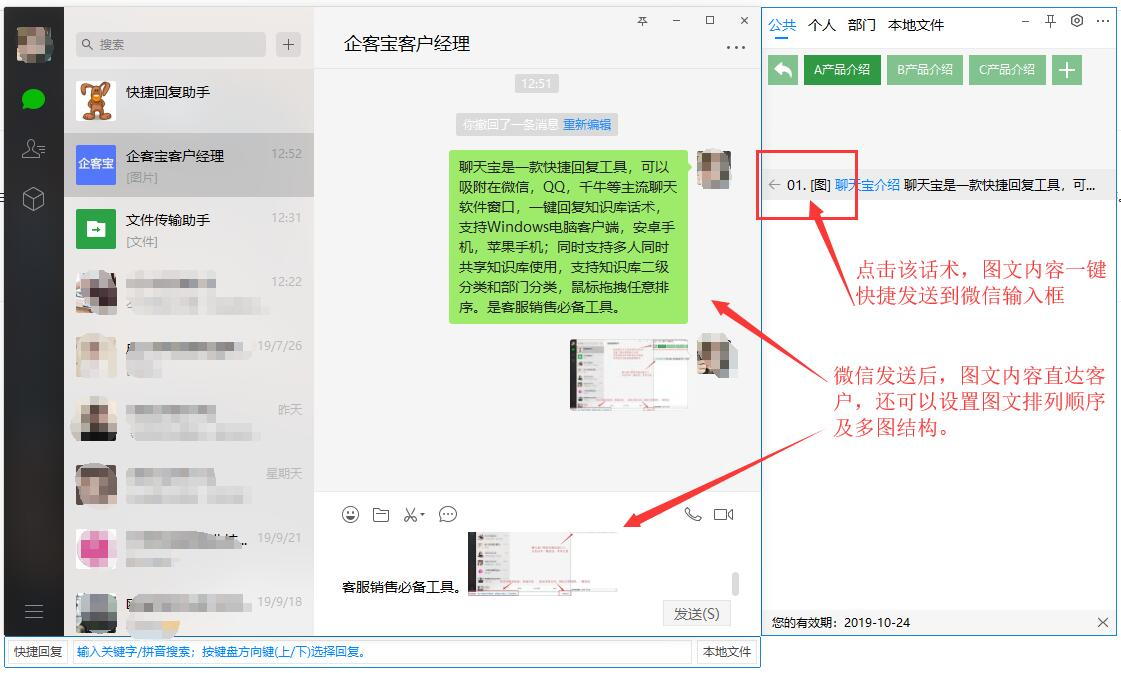
Task: Click the plus button beside search box
Action: tap(288, 44)
